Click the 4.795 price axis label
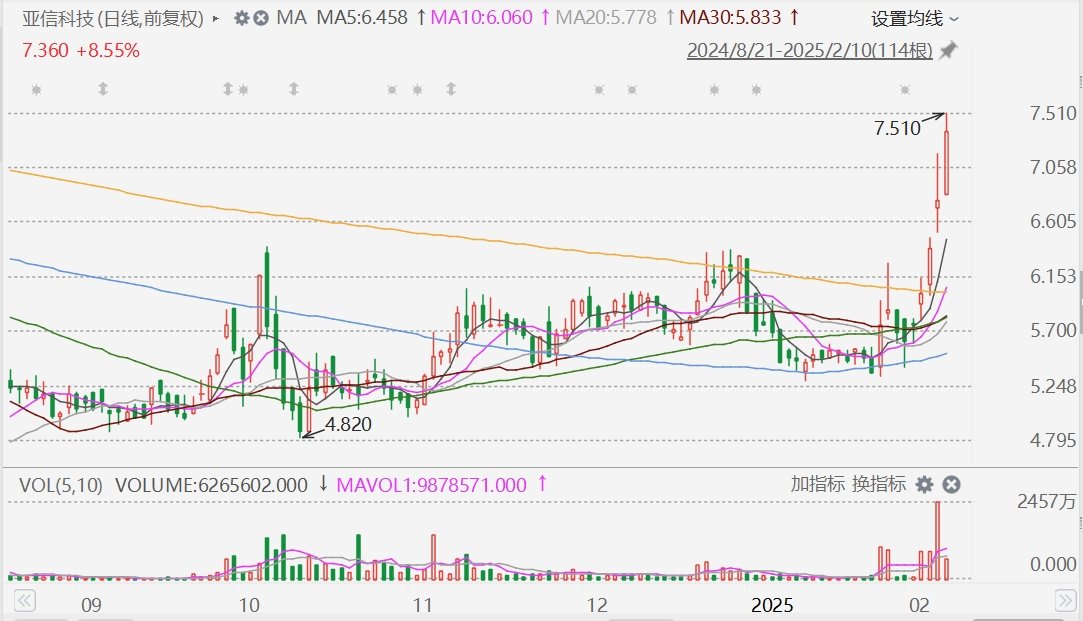Screen dimensions: 1083x621 (x=1053, y=440)
